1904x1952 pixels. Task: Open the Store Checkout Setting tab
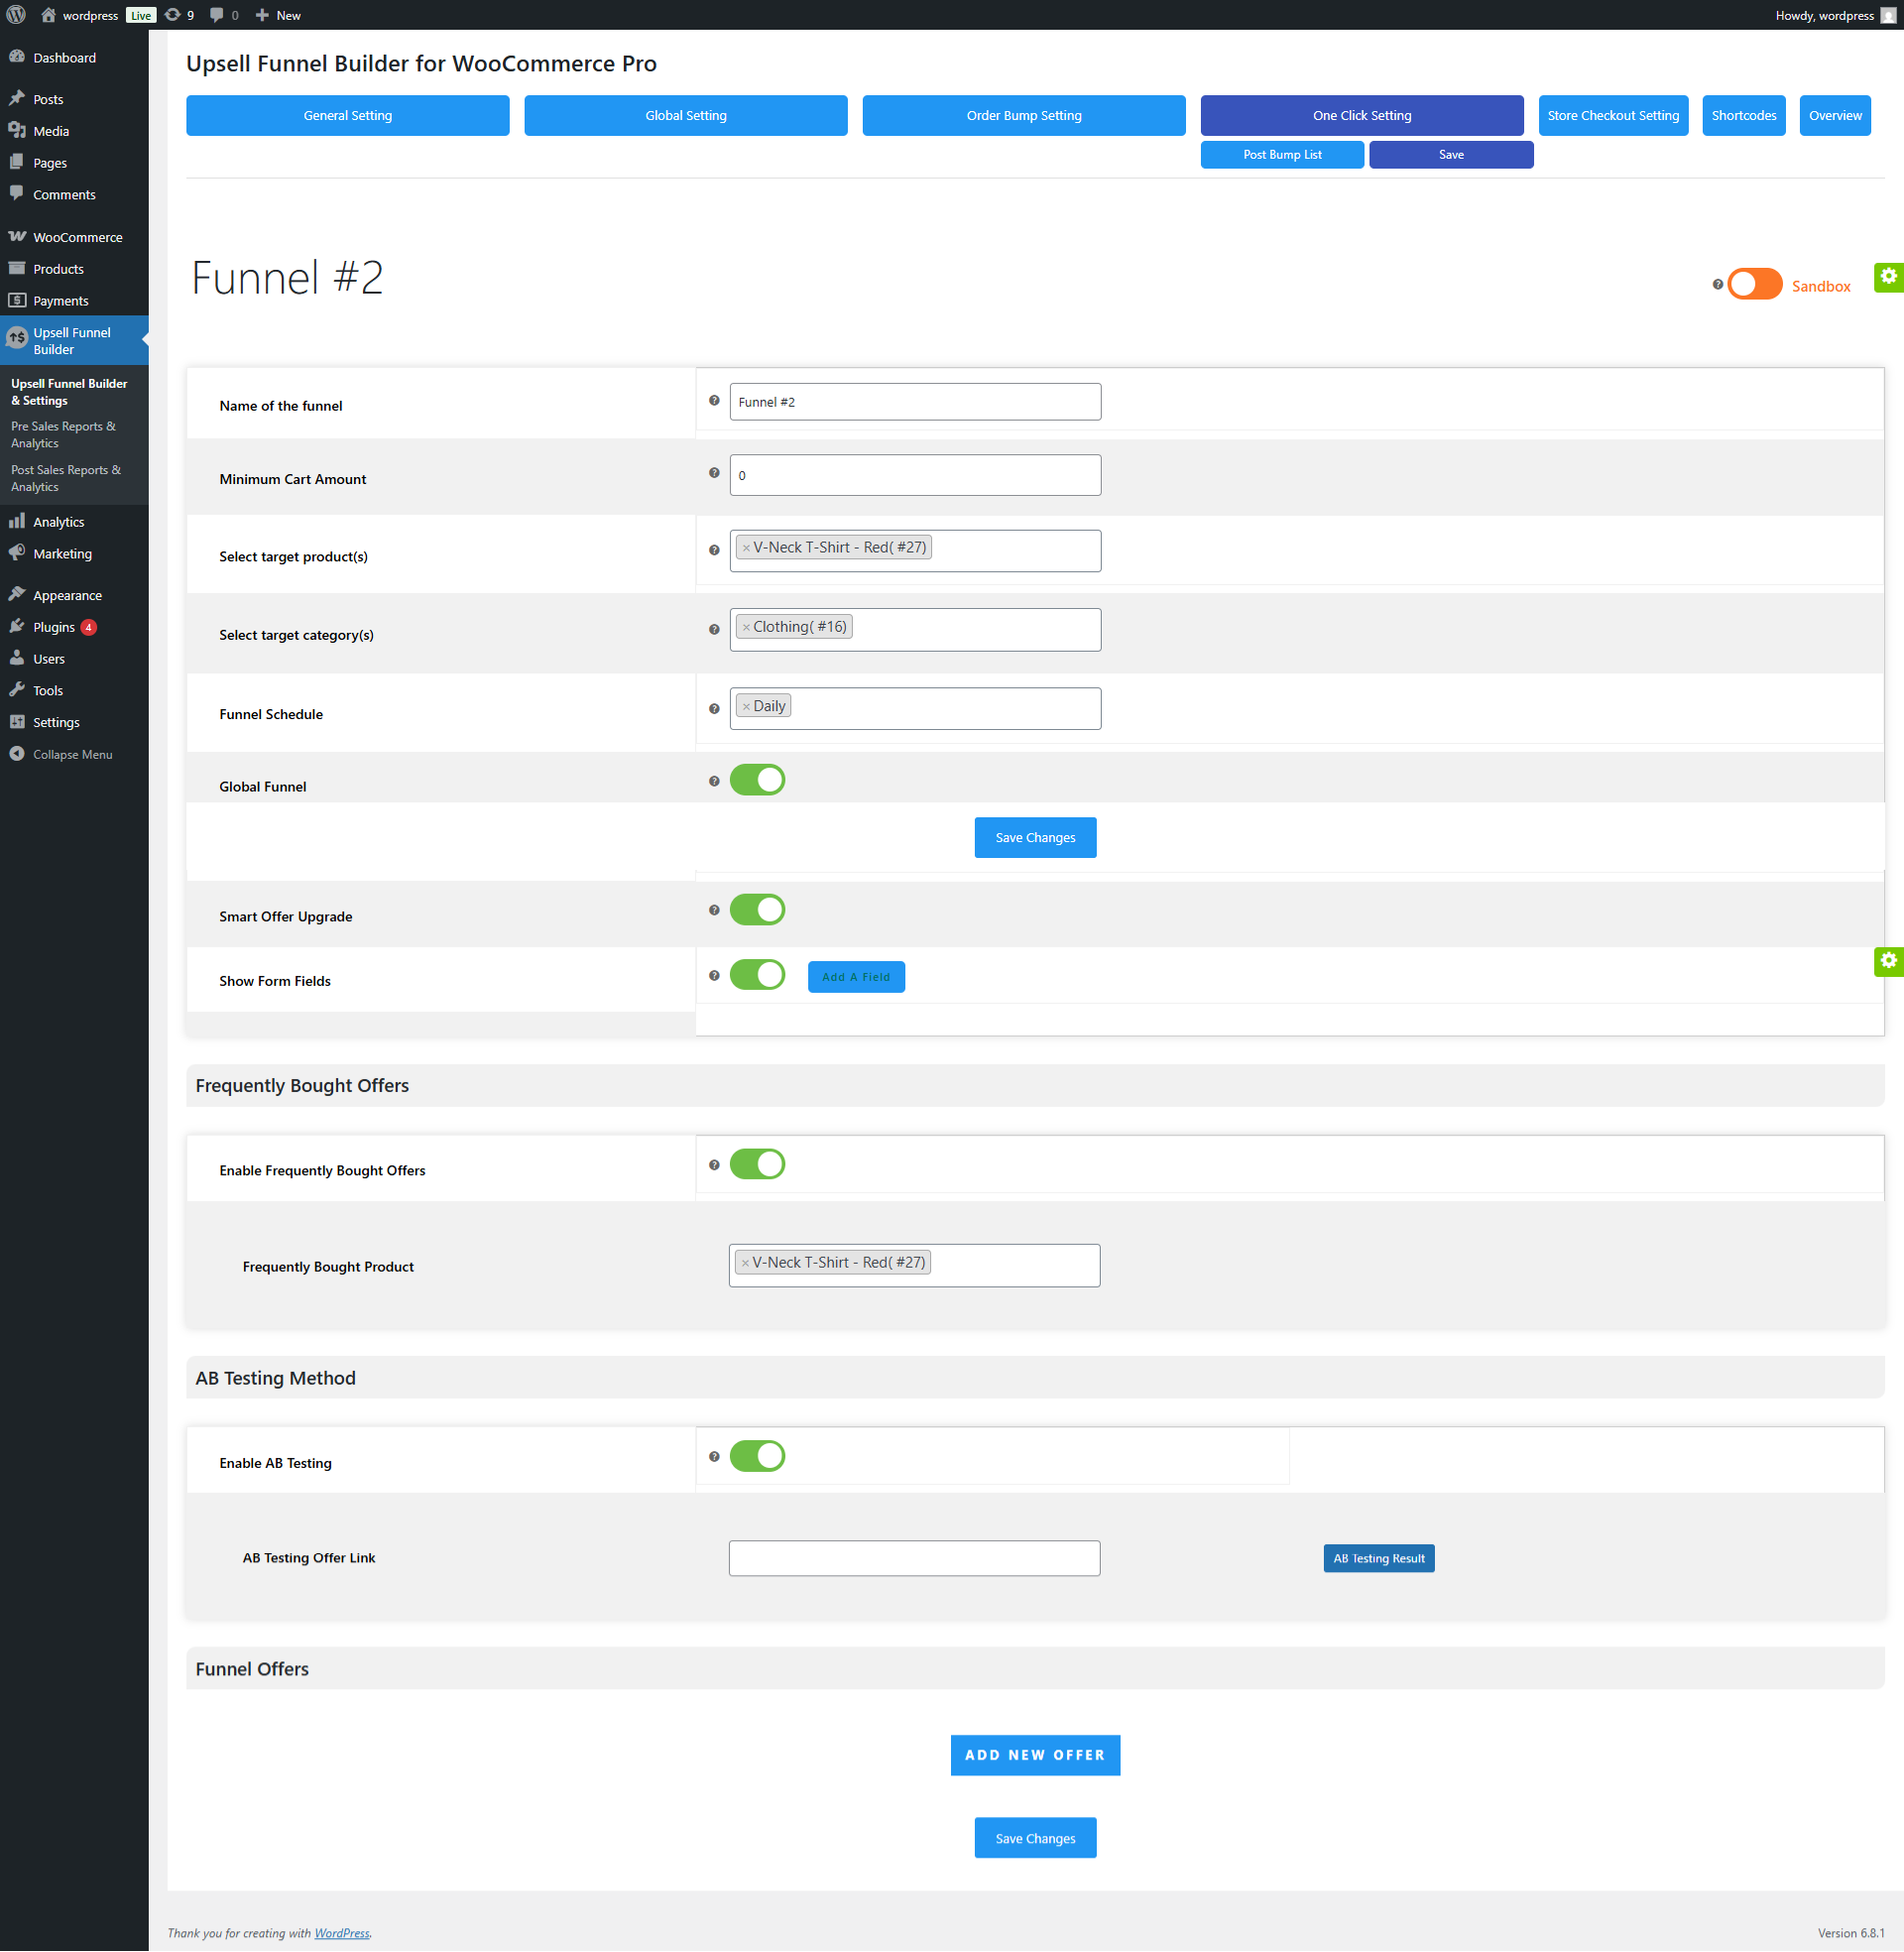tap(1614, 115)
